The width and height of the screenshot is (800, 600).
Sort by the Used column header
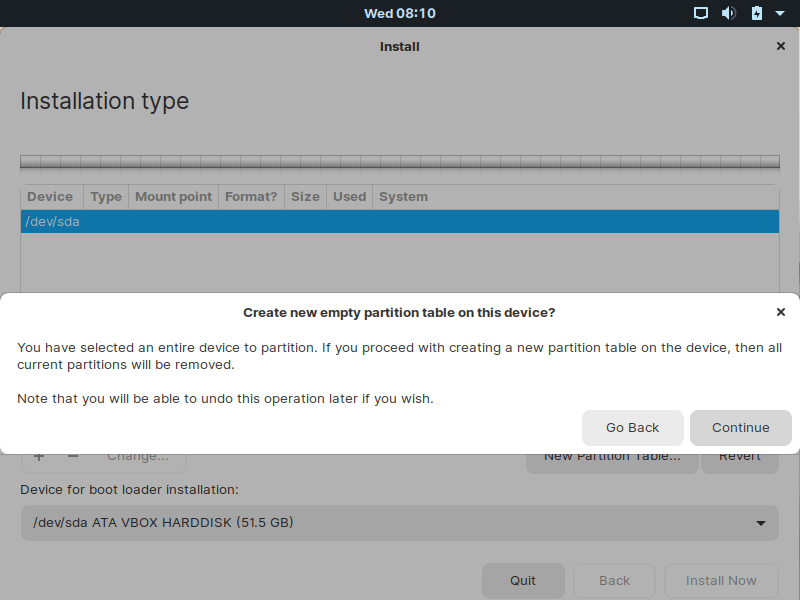click(x=349, y=197)
